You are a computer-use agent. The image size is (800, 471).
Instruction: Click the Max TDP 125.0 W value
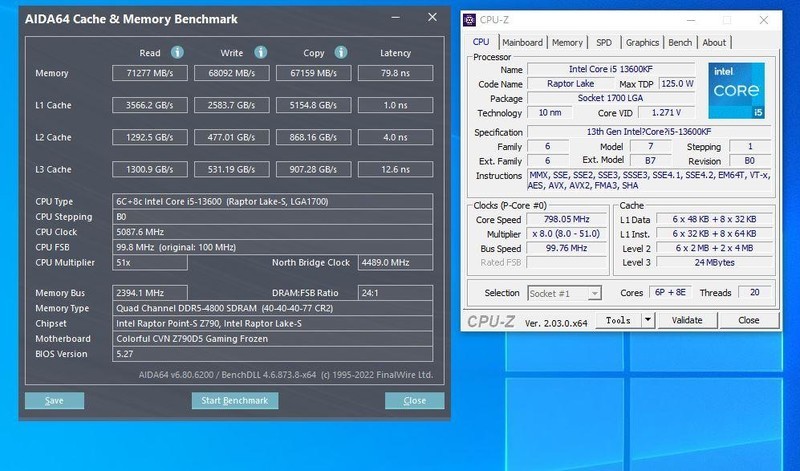pyautogui.click(x=677, y=84)
